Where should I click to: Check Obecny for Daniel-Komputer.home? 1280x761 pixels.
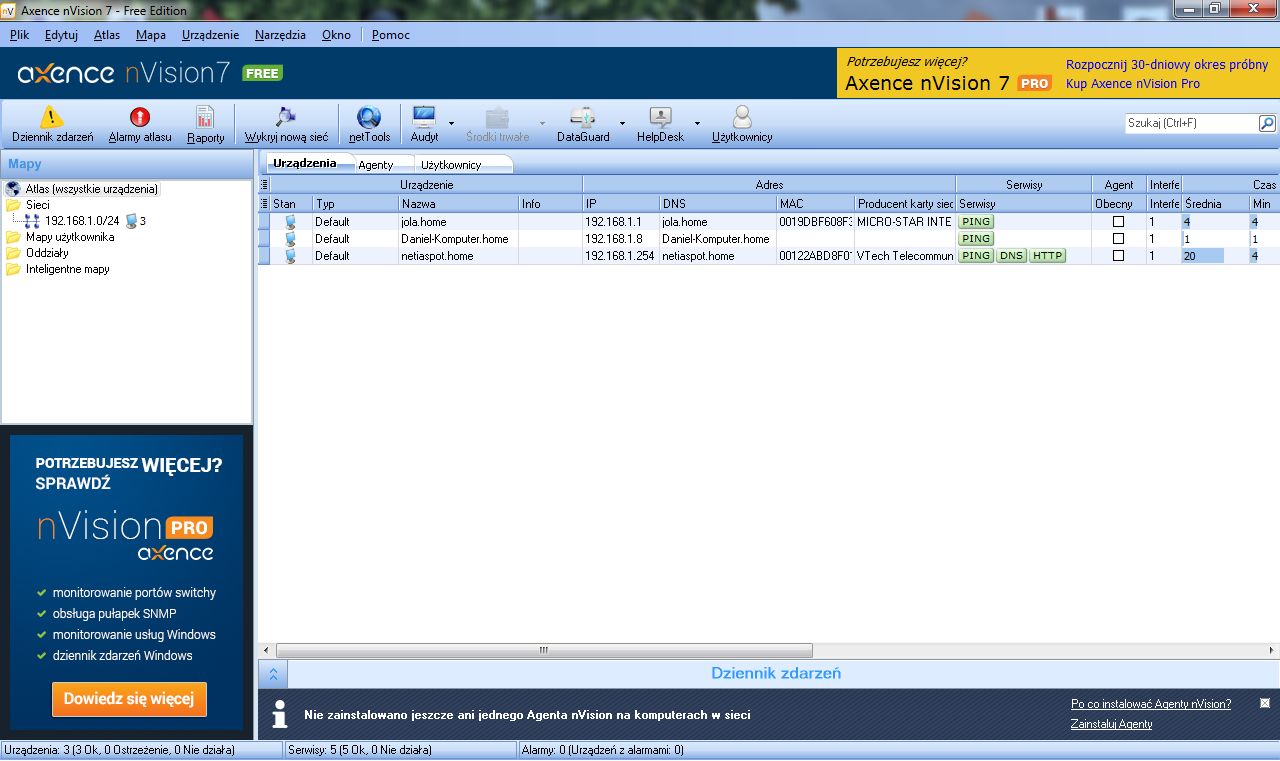coord(1118,239)
